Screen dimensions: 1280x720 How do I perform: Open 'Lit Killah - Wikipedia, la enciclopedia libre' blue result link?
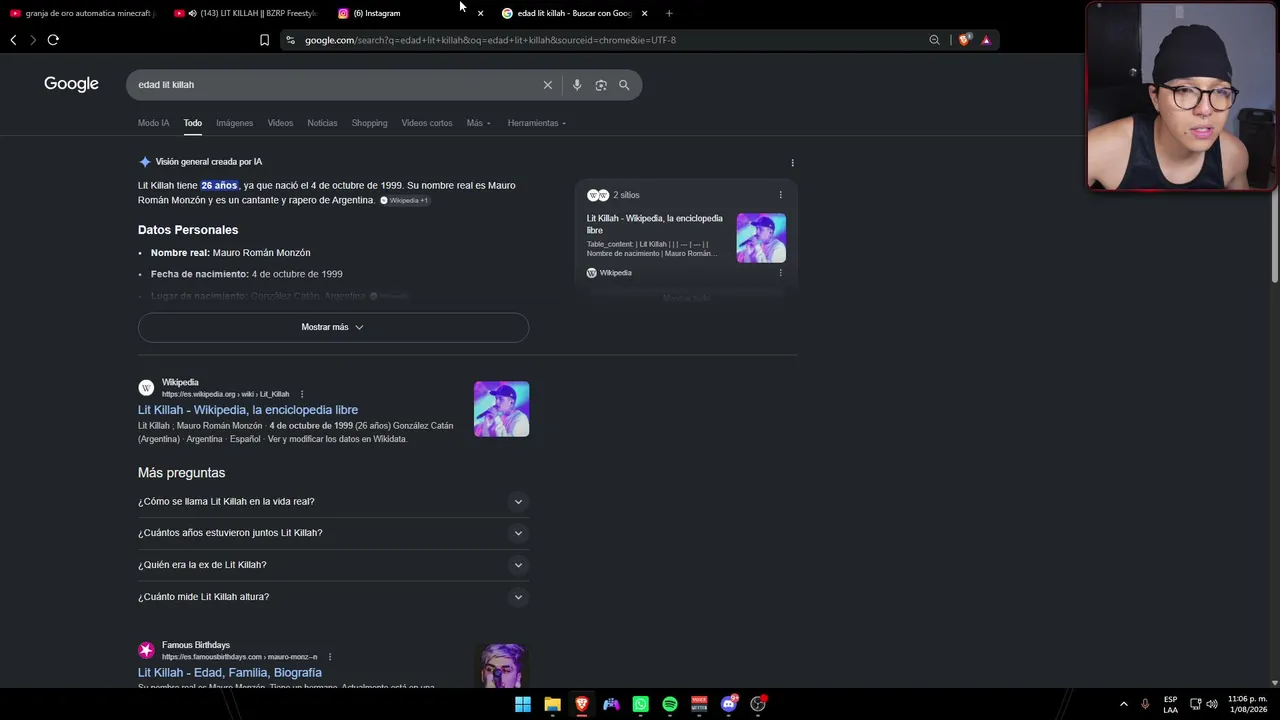[248, 410]
